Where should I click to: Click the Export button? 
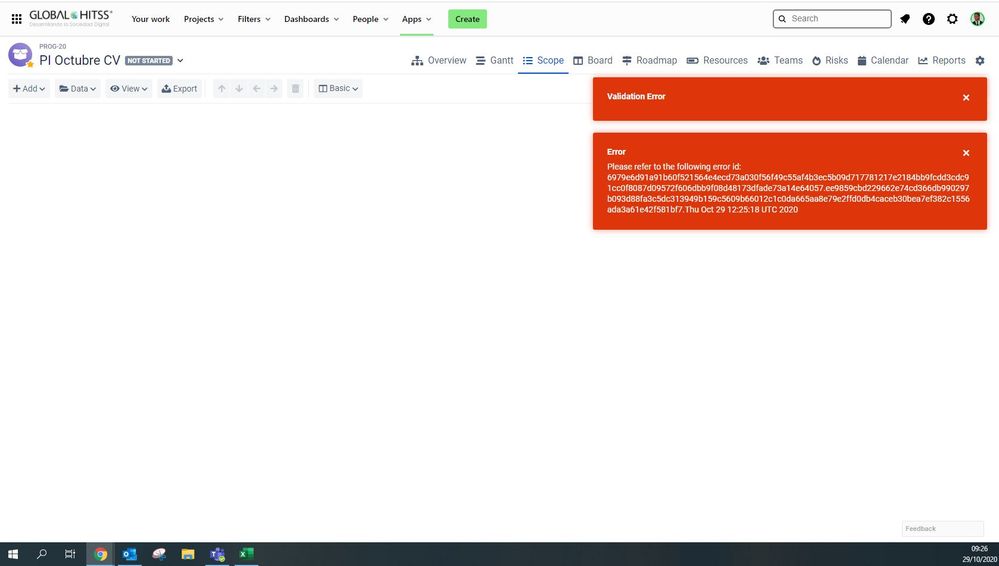coord(179,89)
